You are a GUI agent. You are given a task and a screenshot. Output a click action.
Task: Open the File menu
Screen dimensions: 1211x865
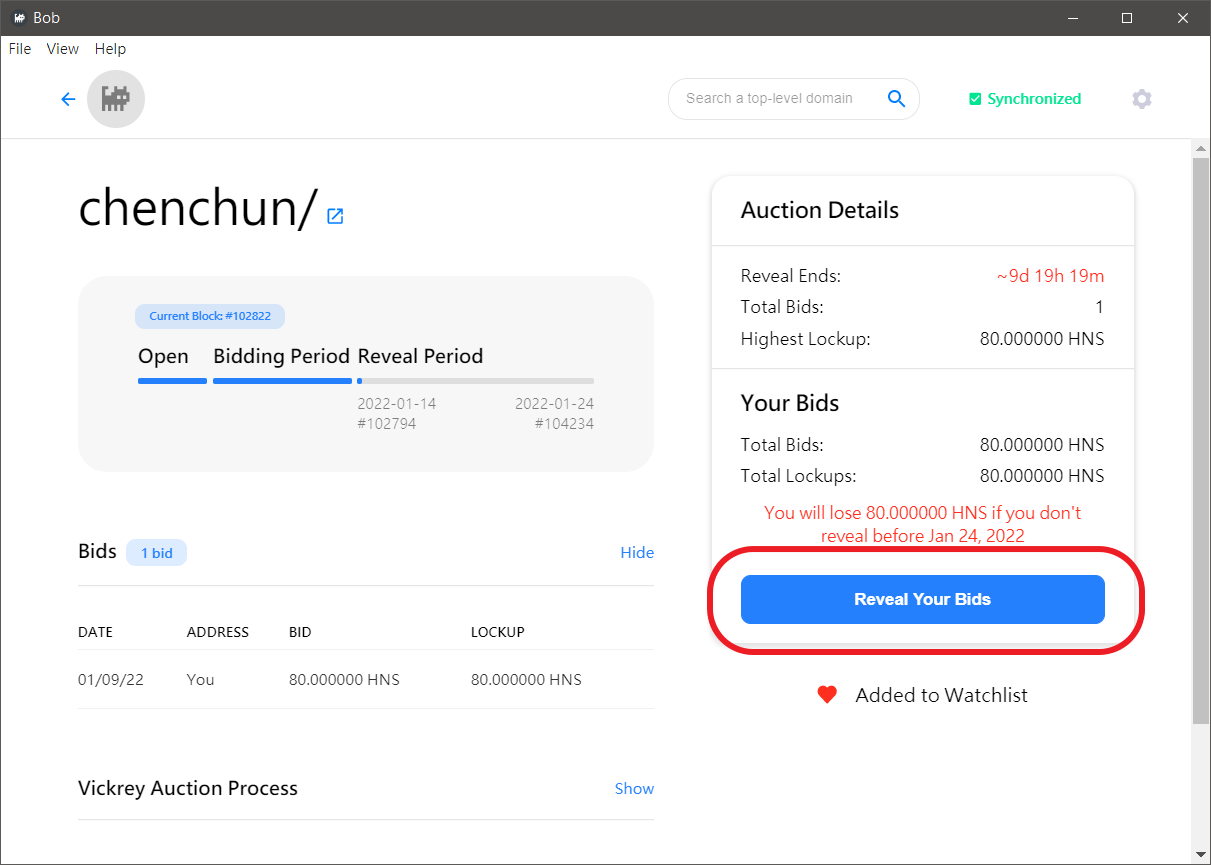[x=20, y=49]
